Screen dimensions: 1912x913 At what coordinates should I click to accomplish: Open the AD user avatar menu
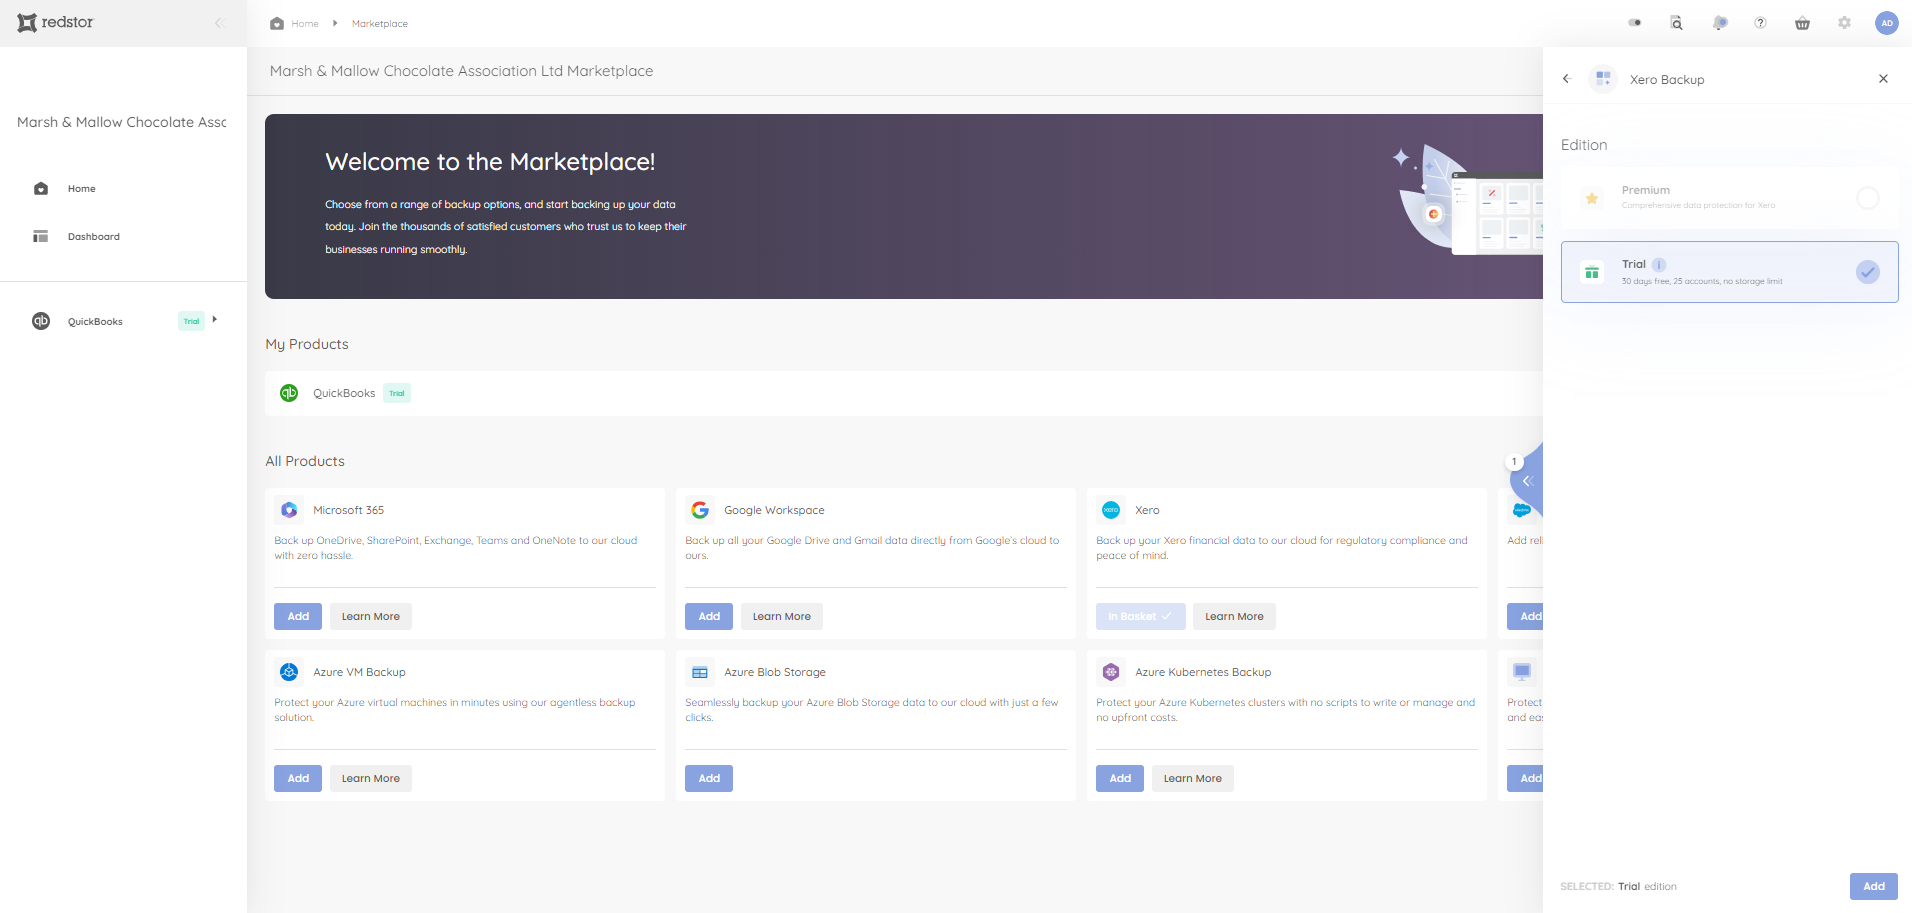click(x=1887, y=23)
